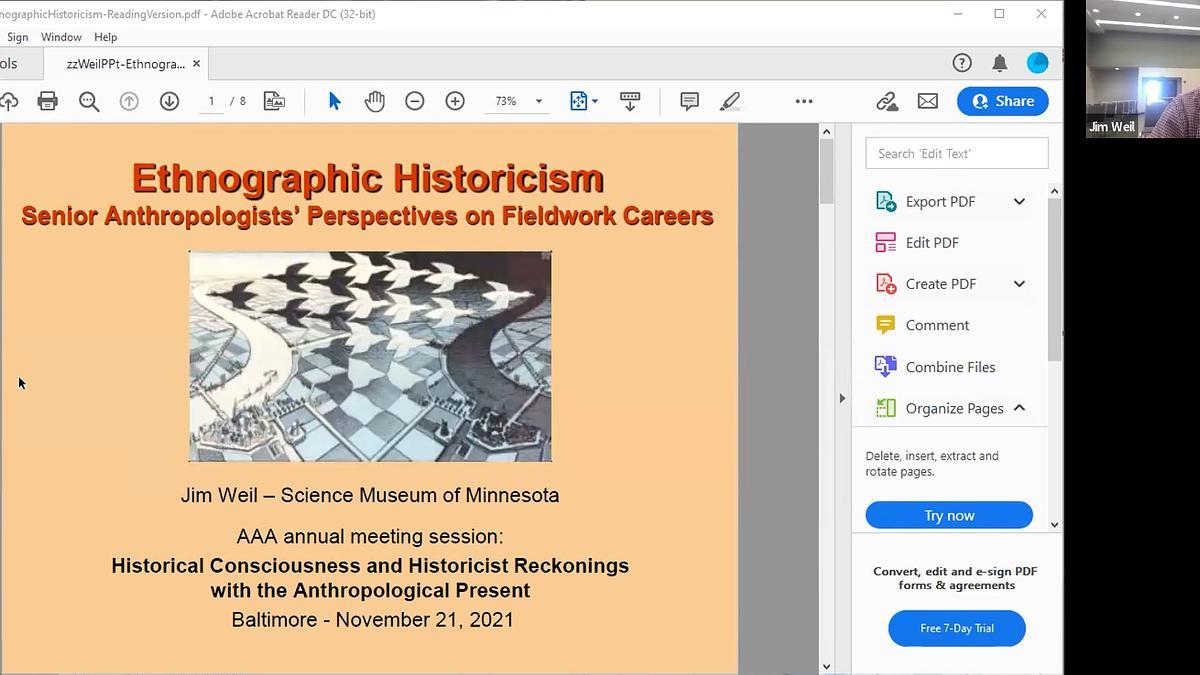Click the Print file icon

pos(47,101)
